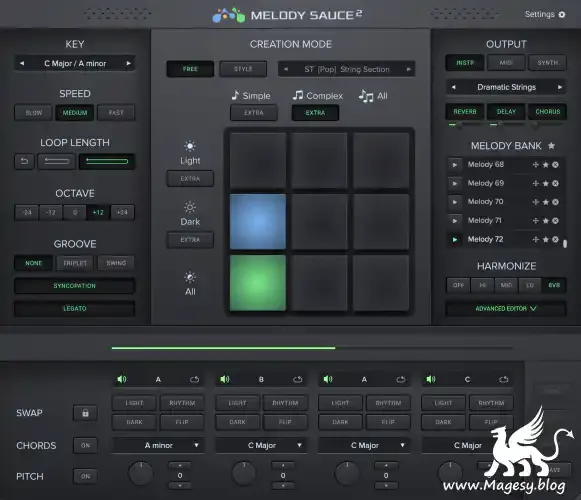The image size is (581, 500).
Task: Click drag-move icon for Melody 68
Action: click(x=535, y=165)
